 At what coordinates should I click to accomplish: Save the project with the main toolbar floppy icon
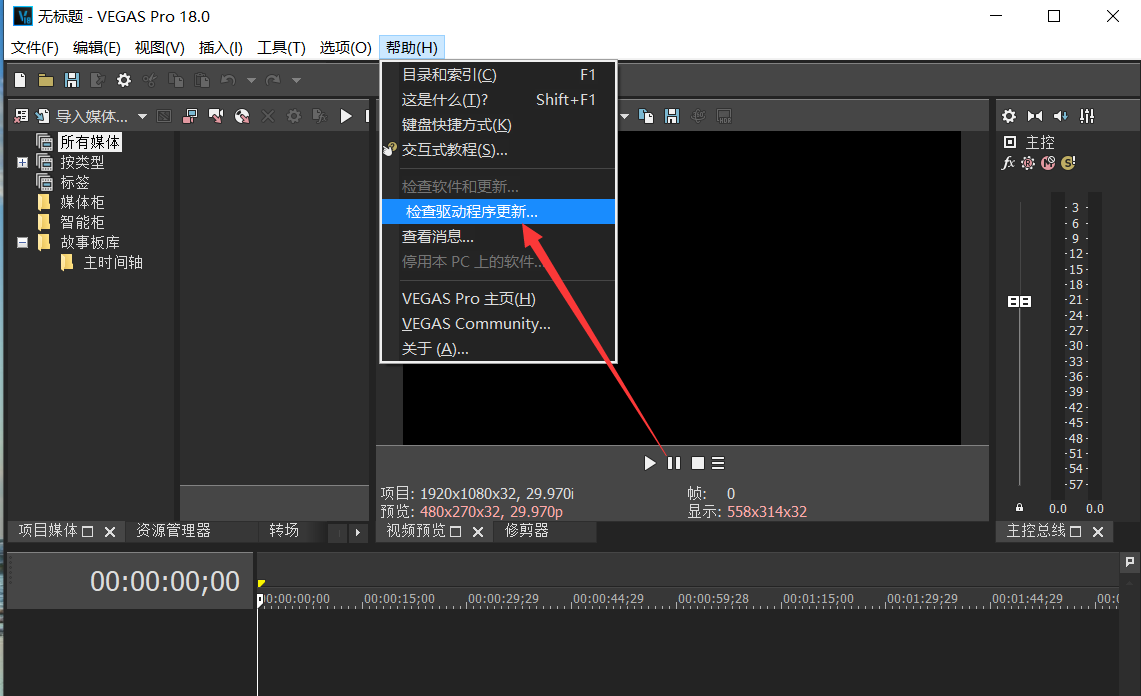click(72, 80)
